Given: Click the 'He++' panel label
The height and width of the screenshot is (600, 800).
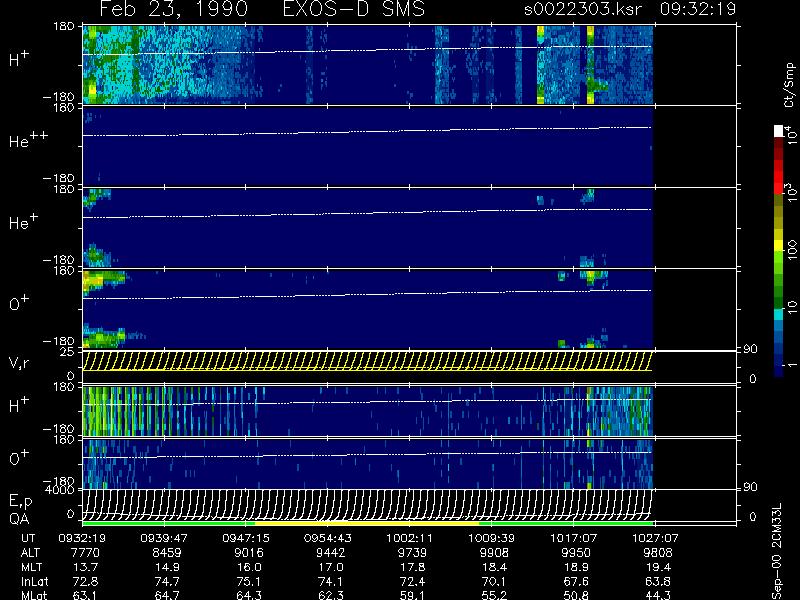Looking at the screenshot, I should coord(28,140).
